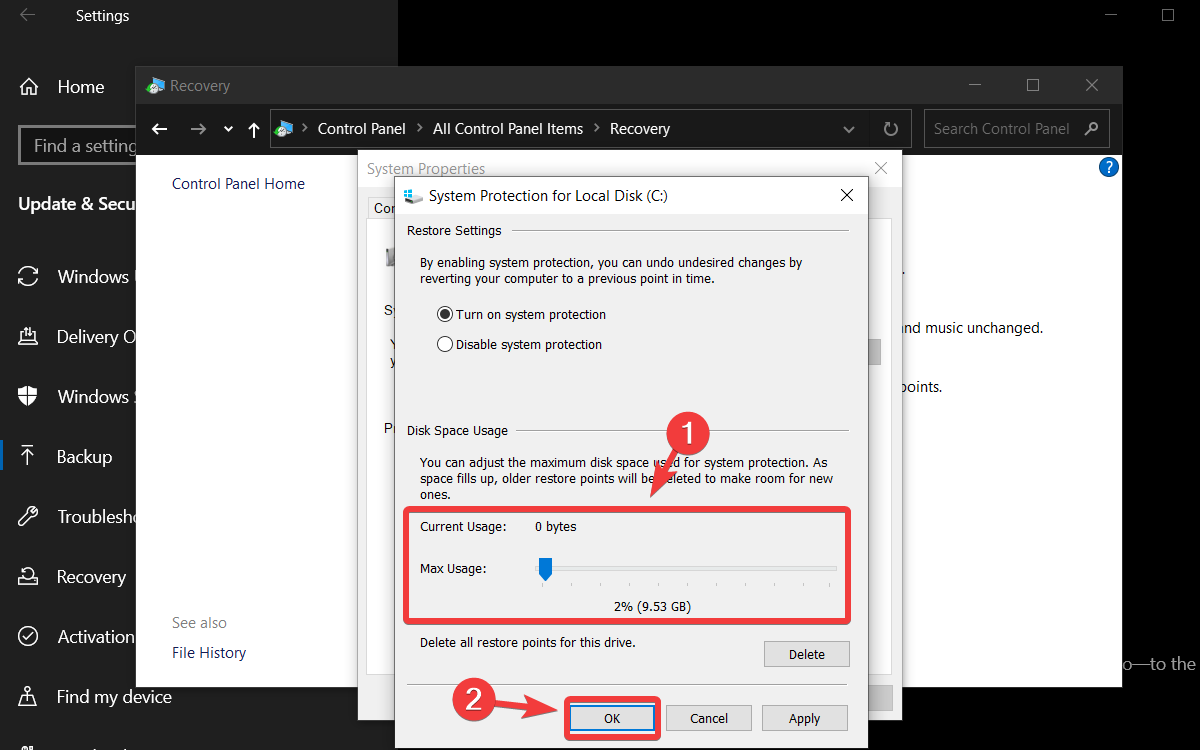Maximize the Settings window
1200x750 pixels.
[x=1168, y=15]
